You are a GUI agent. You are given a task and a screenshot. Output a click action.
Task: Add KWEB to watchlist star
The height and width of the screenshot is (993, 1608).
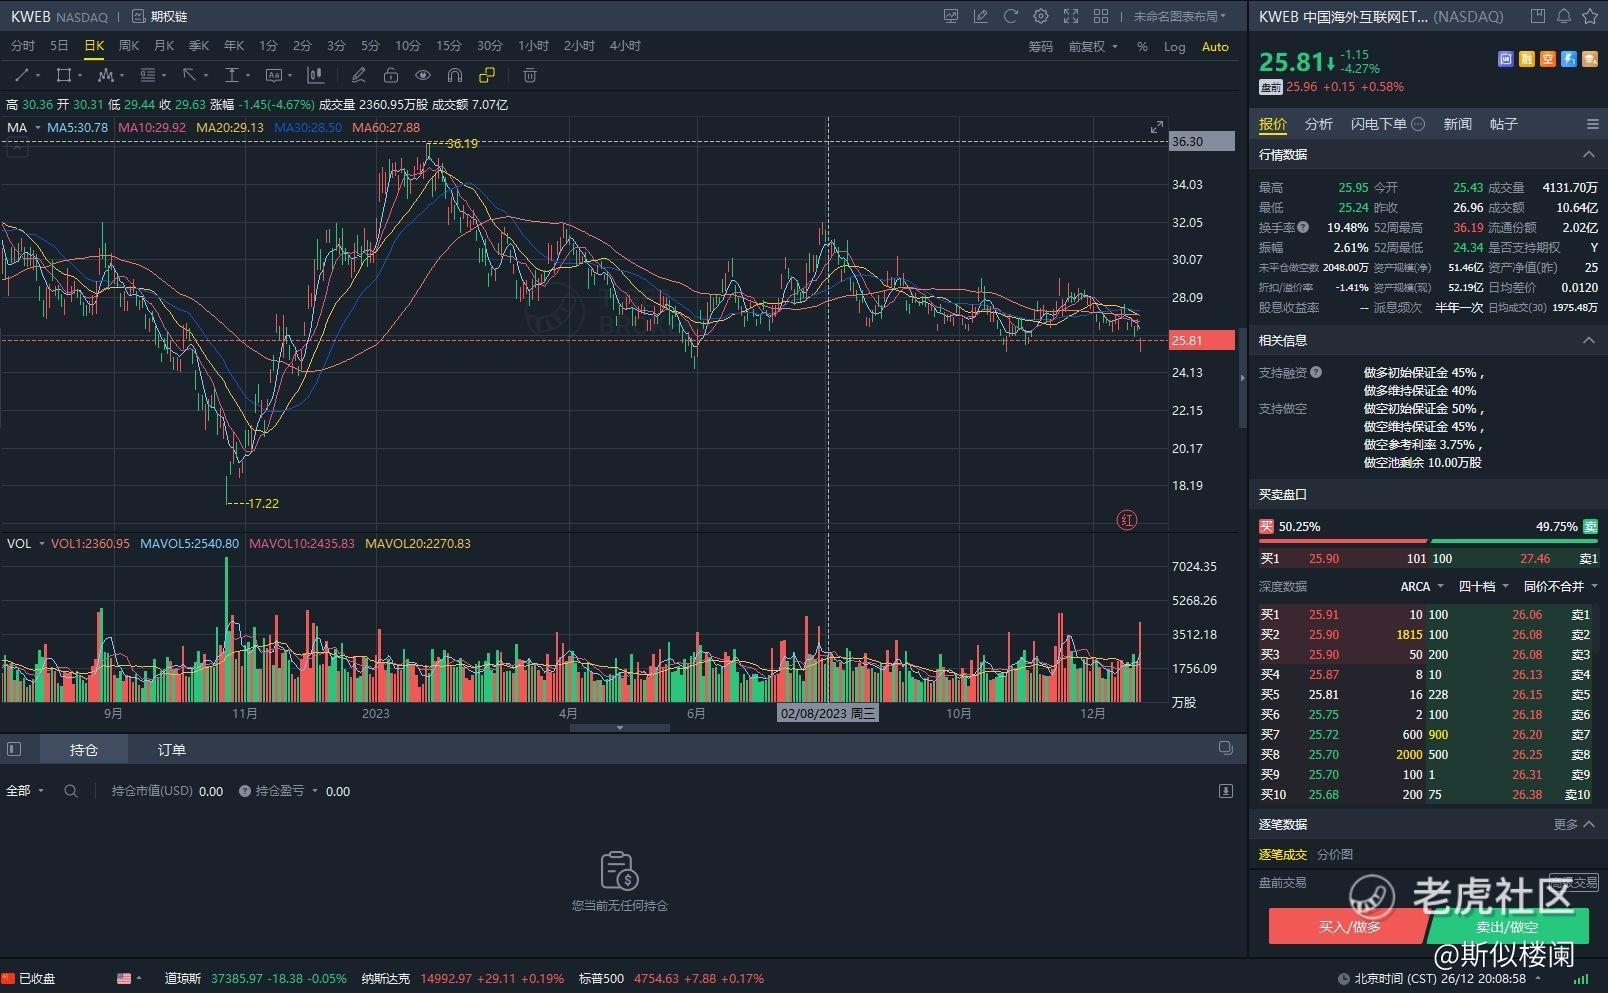(1590, 16)
